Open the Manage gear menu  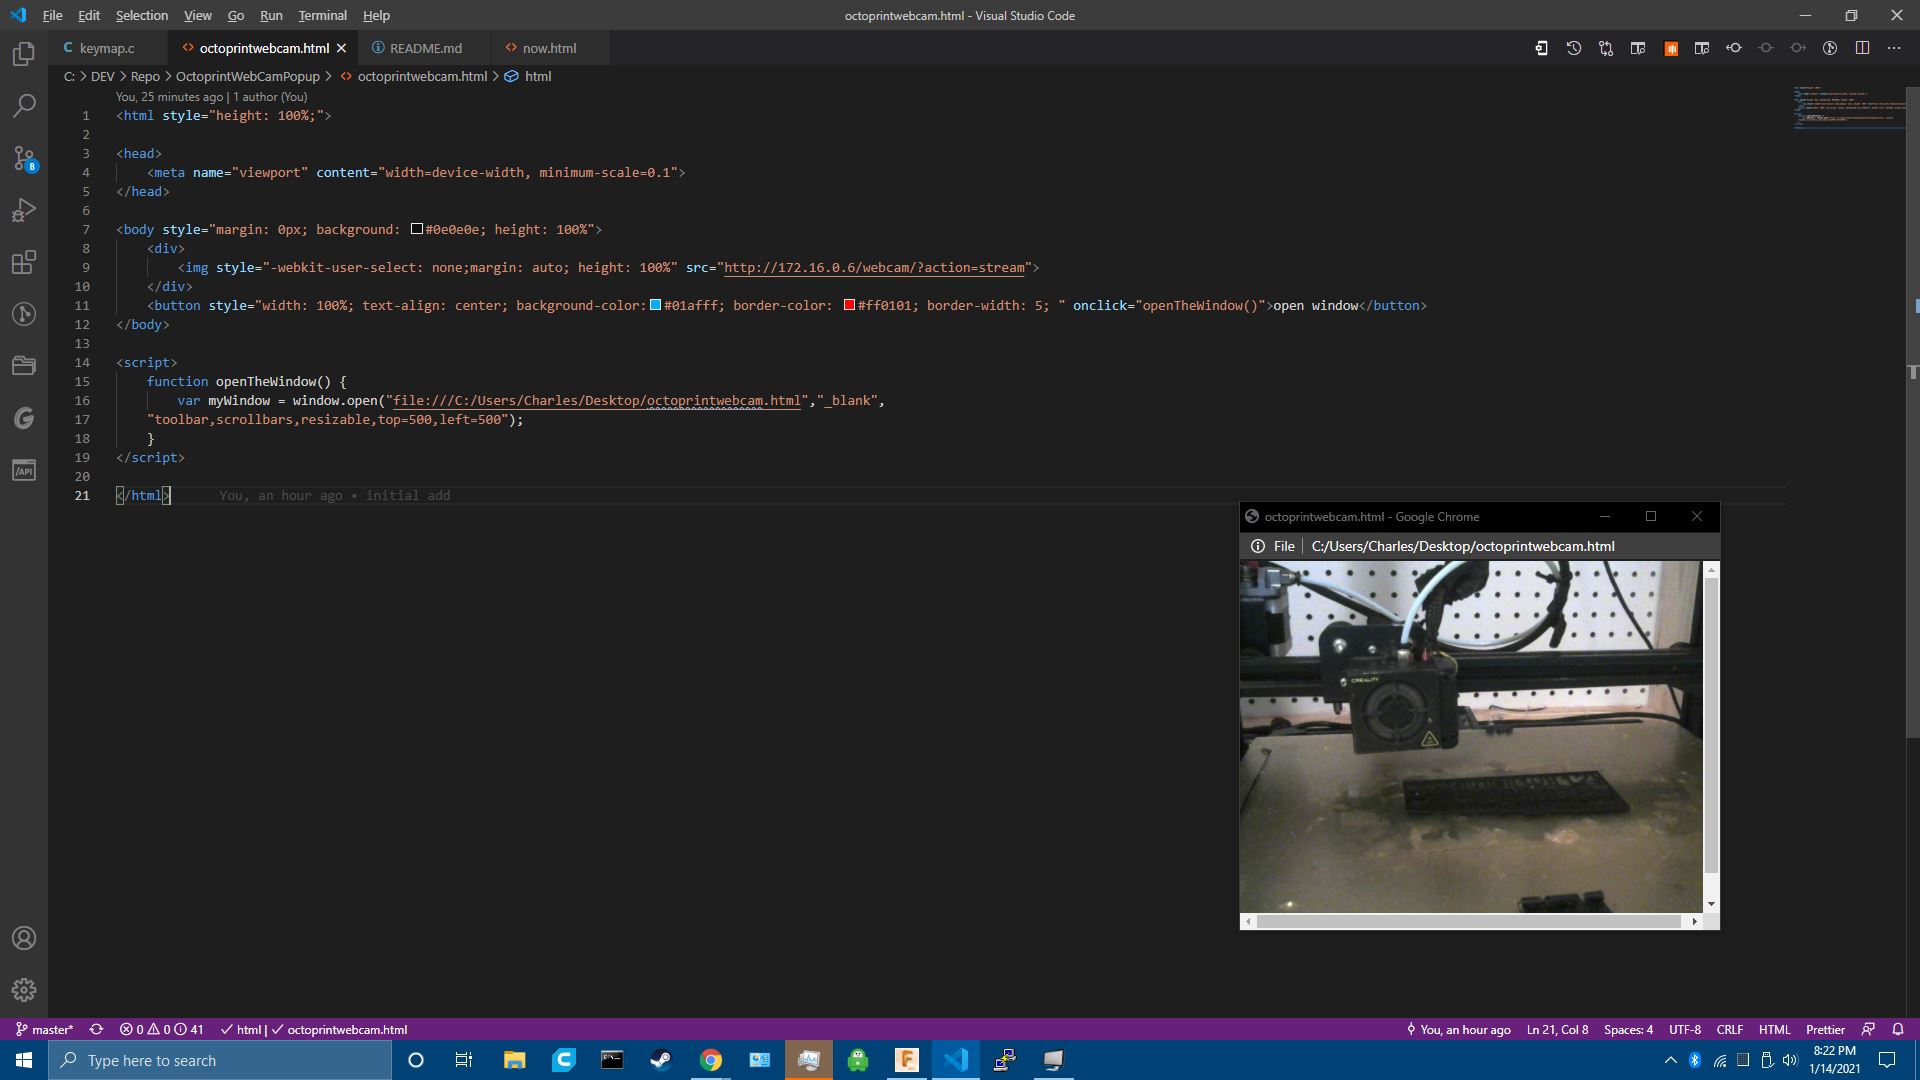(x=24, y=990)
